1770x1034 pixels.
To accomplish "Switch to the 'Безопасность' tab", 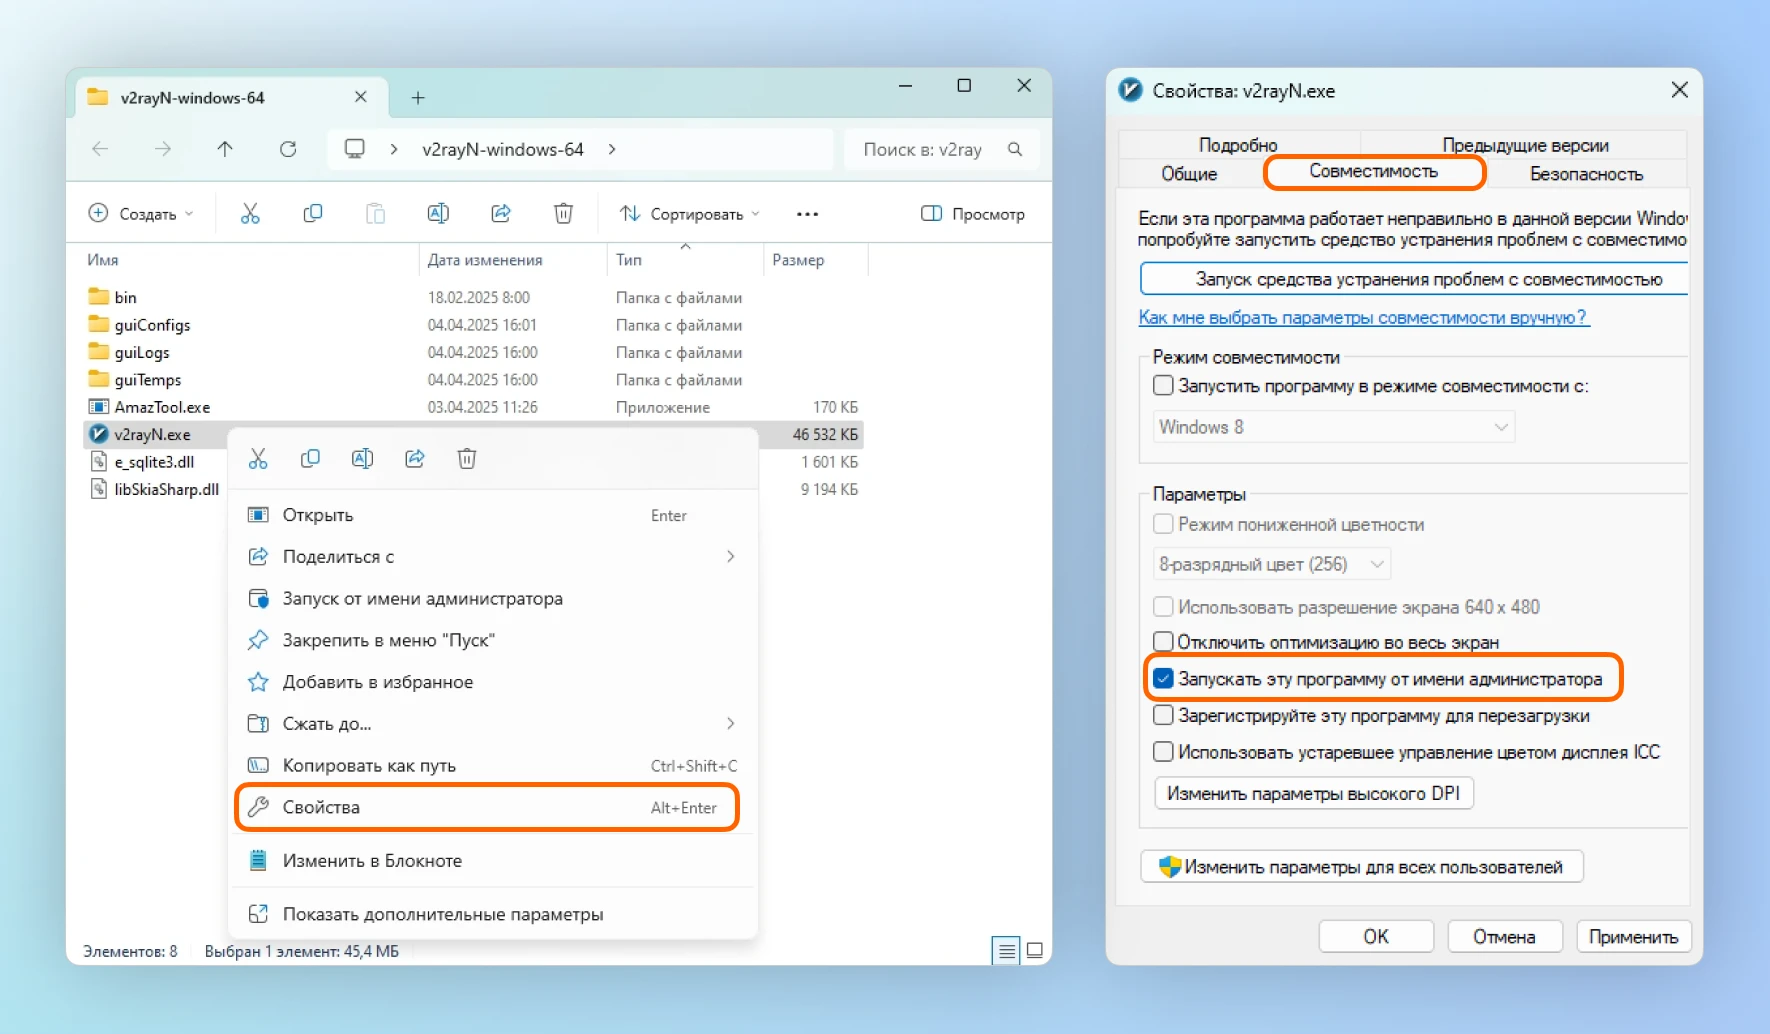I will tap(1586, 174).
